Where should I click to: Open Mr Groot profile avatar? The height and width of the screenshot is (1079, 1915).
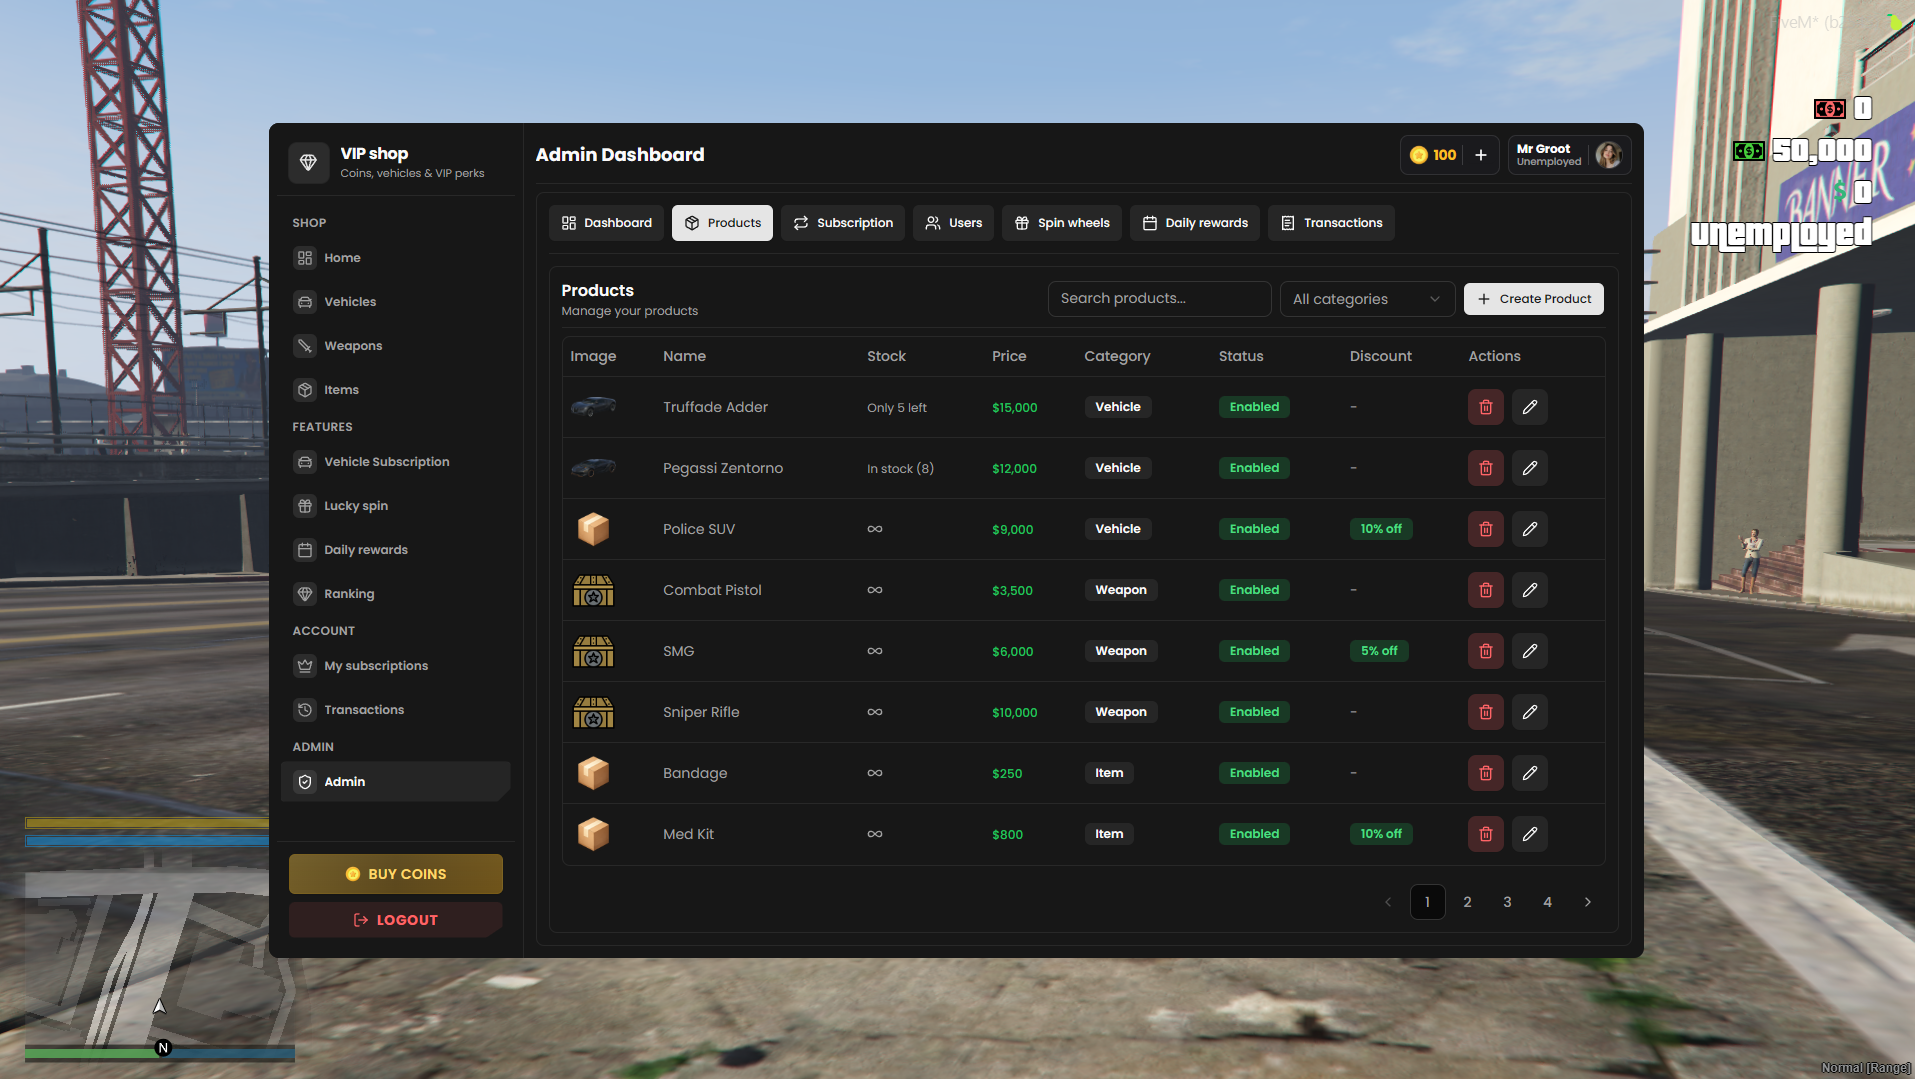pyautogui.click(x=1608, y=155)
